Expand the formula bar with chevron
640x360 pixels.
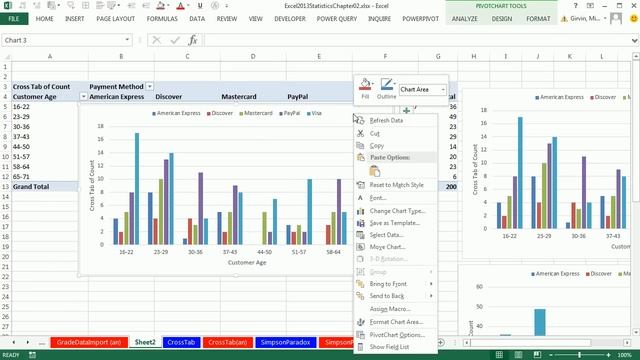point(634,40)
